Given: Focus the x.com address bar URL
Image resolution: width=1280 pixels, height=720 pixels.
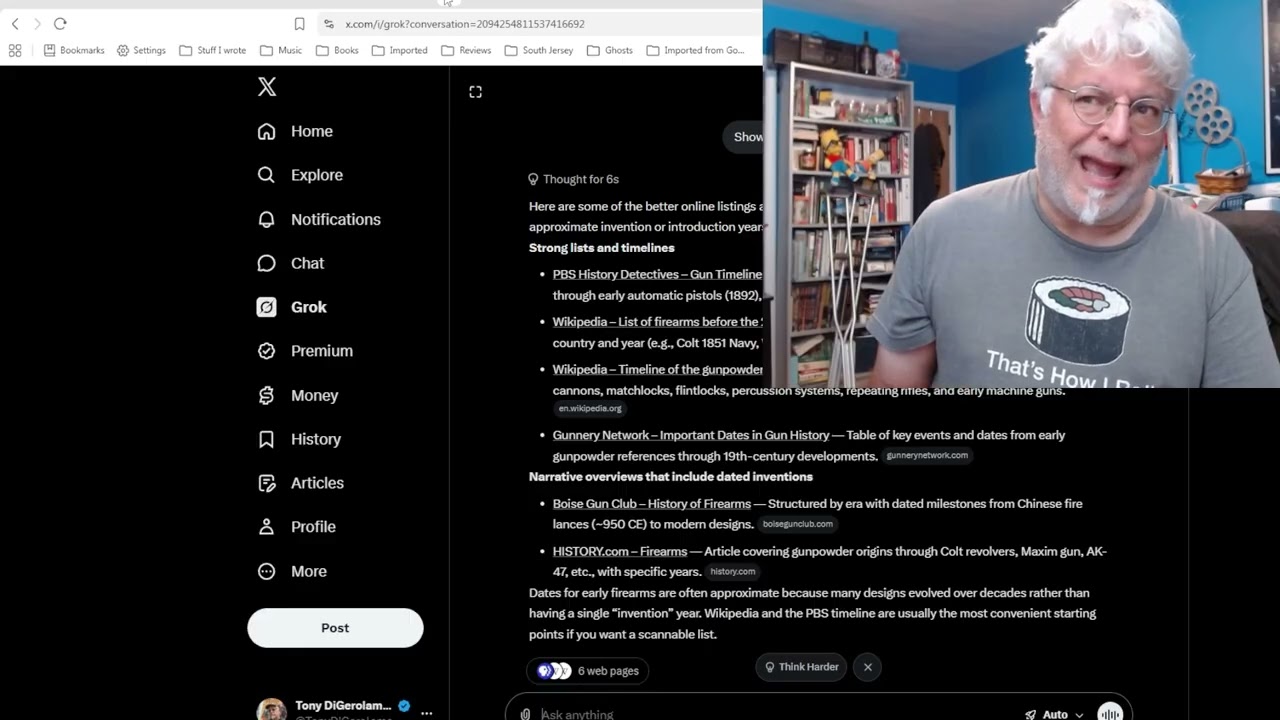Looking at the screenshot, I should (465, 24).
